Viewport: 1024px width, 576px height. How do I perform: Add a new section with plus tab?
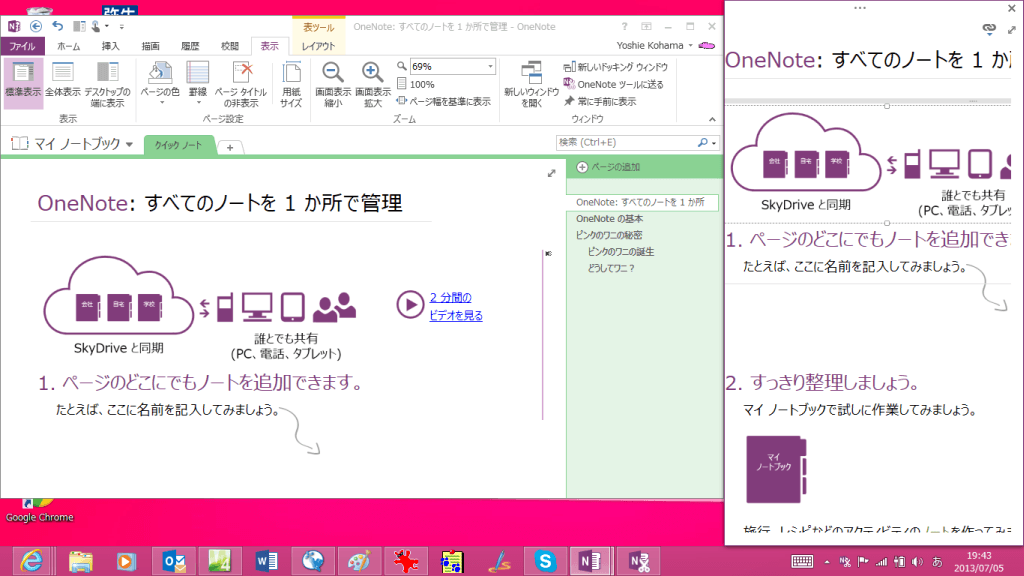(230, 148)
